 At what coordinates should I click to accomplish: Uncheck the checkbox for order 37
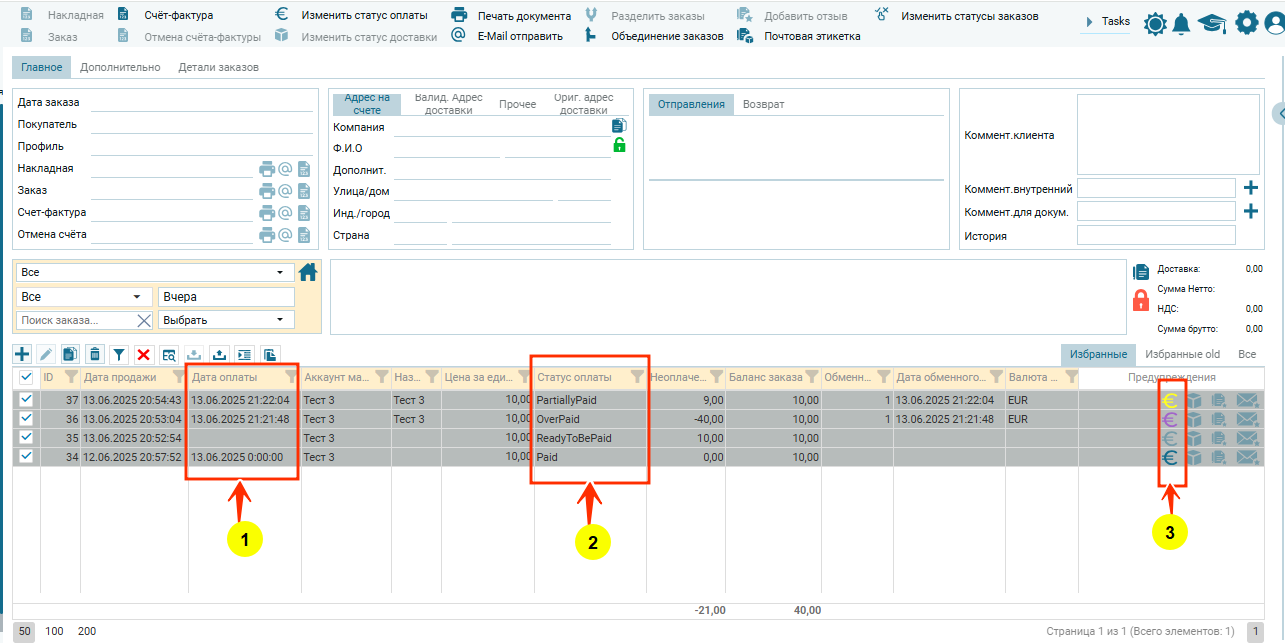[26, 400]
